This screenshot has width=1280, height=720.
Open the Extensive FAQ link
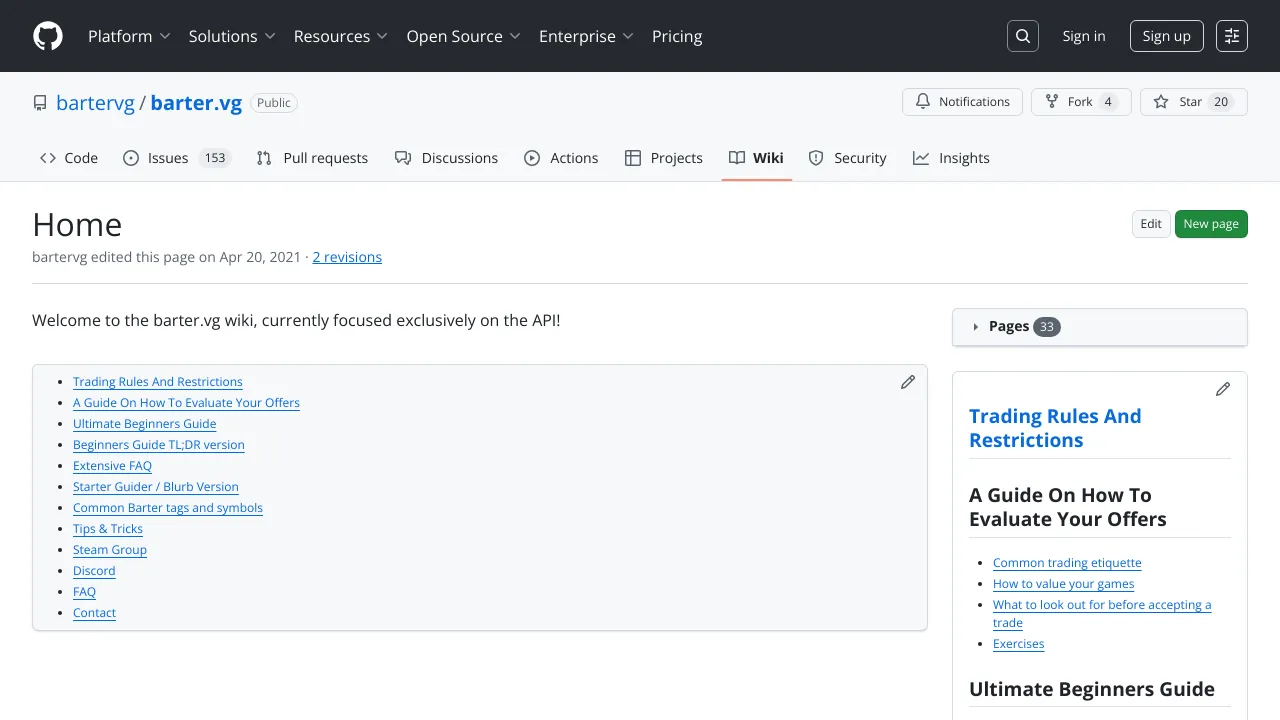click(112, 466)
